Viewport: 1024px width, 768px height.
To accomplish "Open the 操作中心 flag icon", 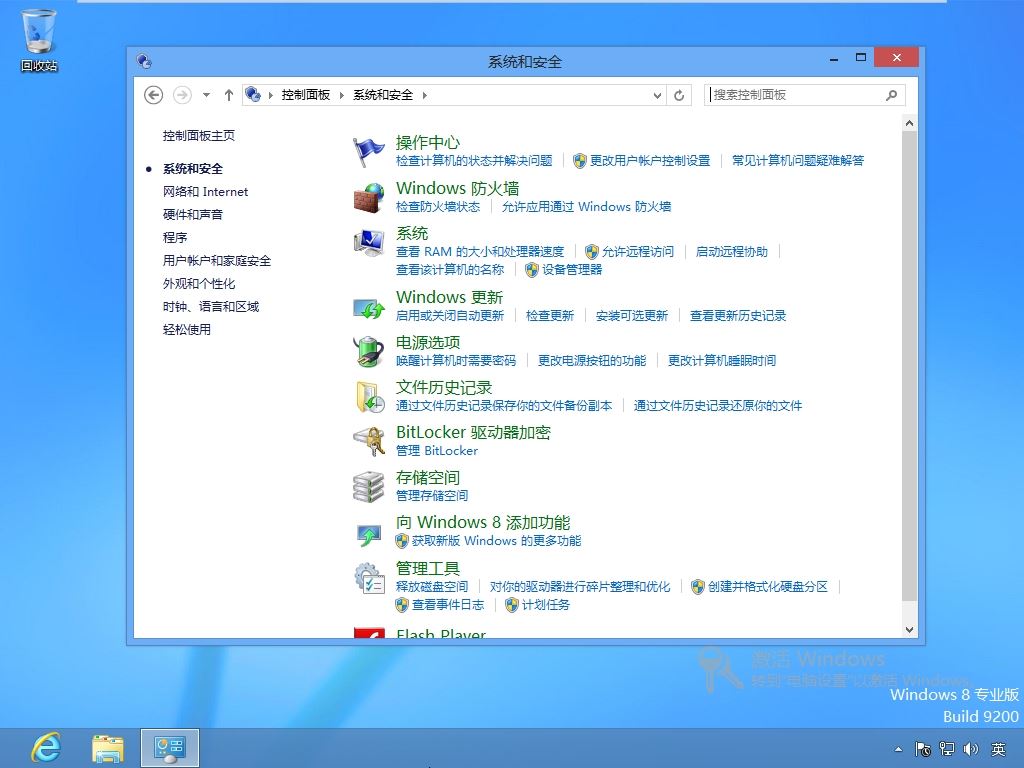I will pos(369,152).
